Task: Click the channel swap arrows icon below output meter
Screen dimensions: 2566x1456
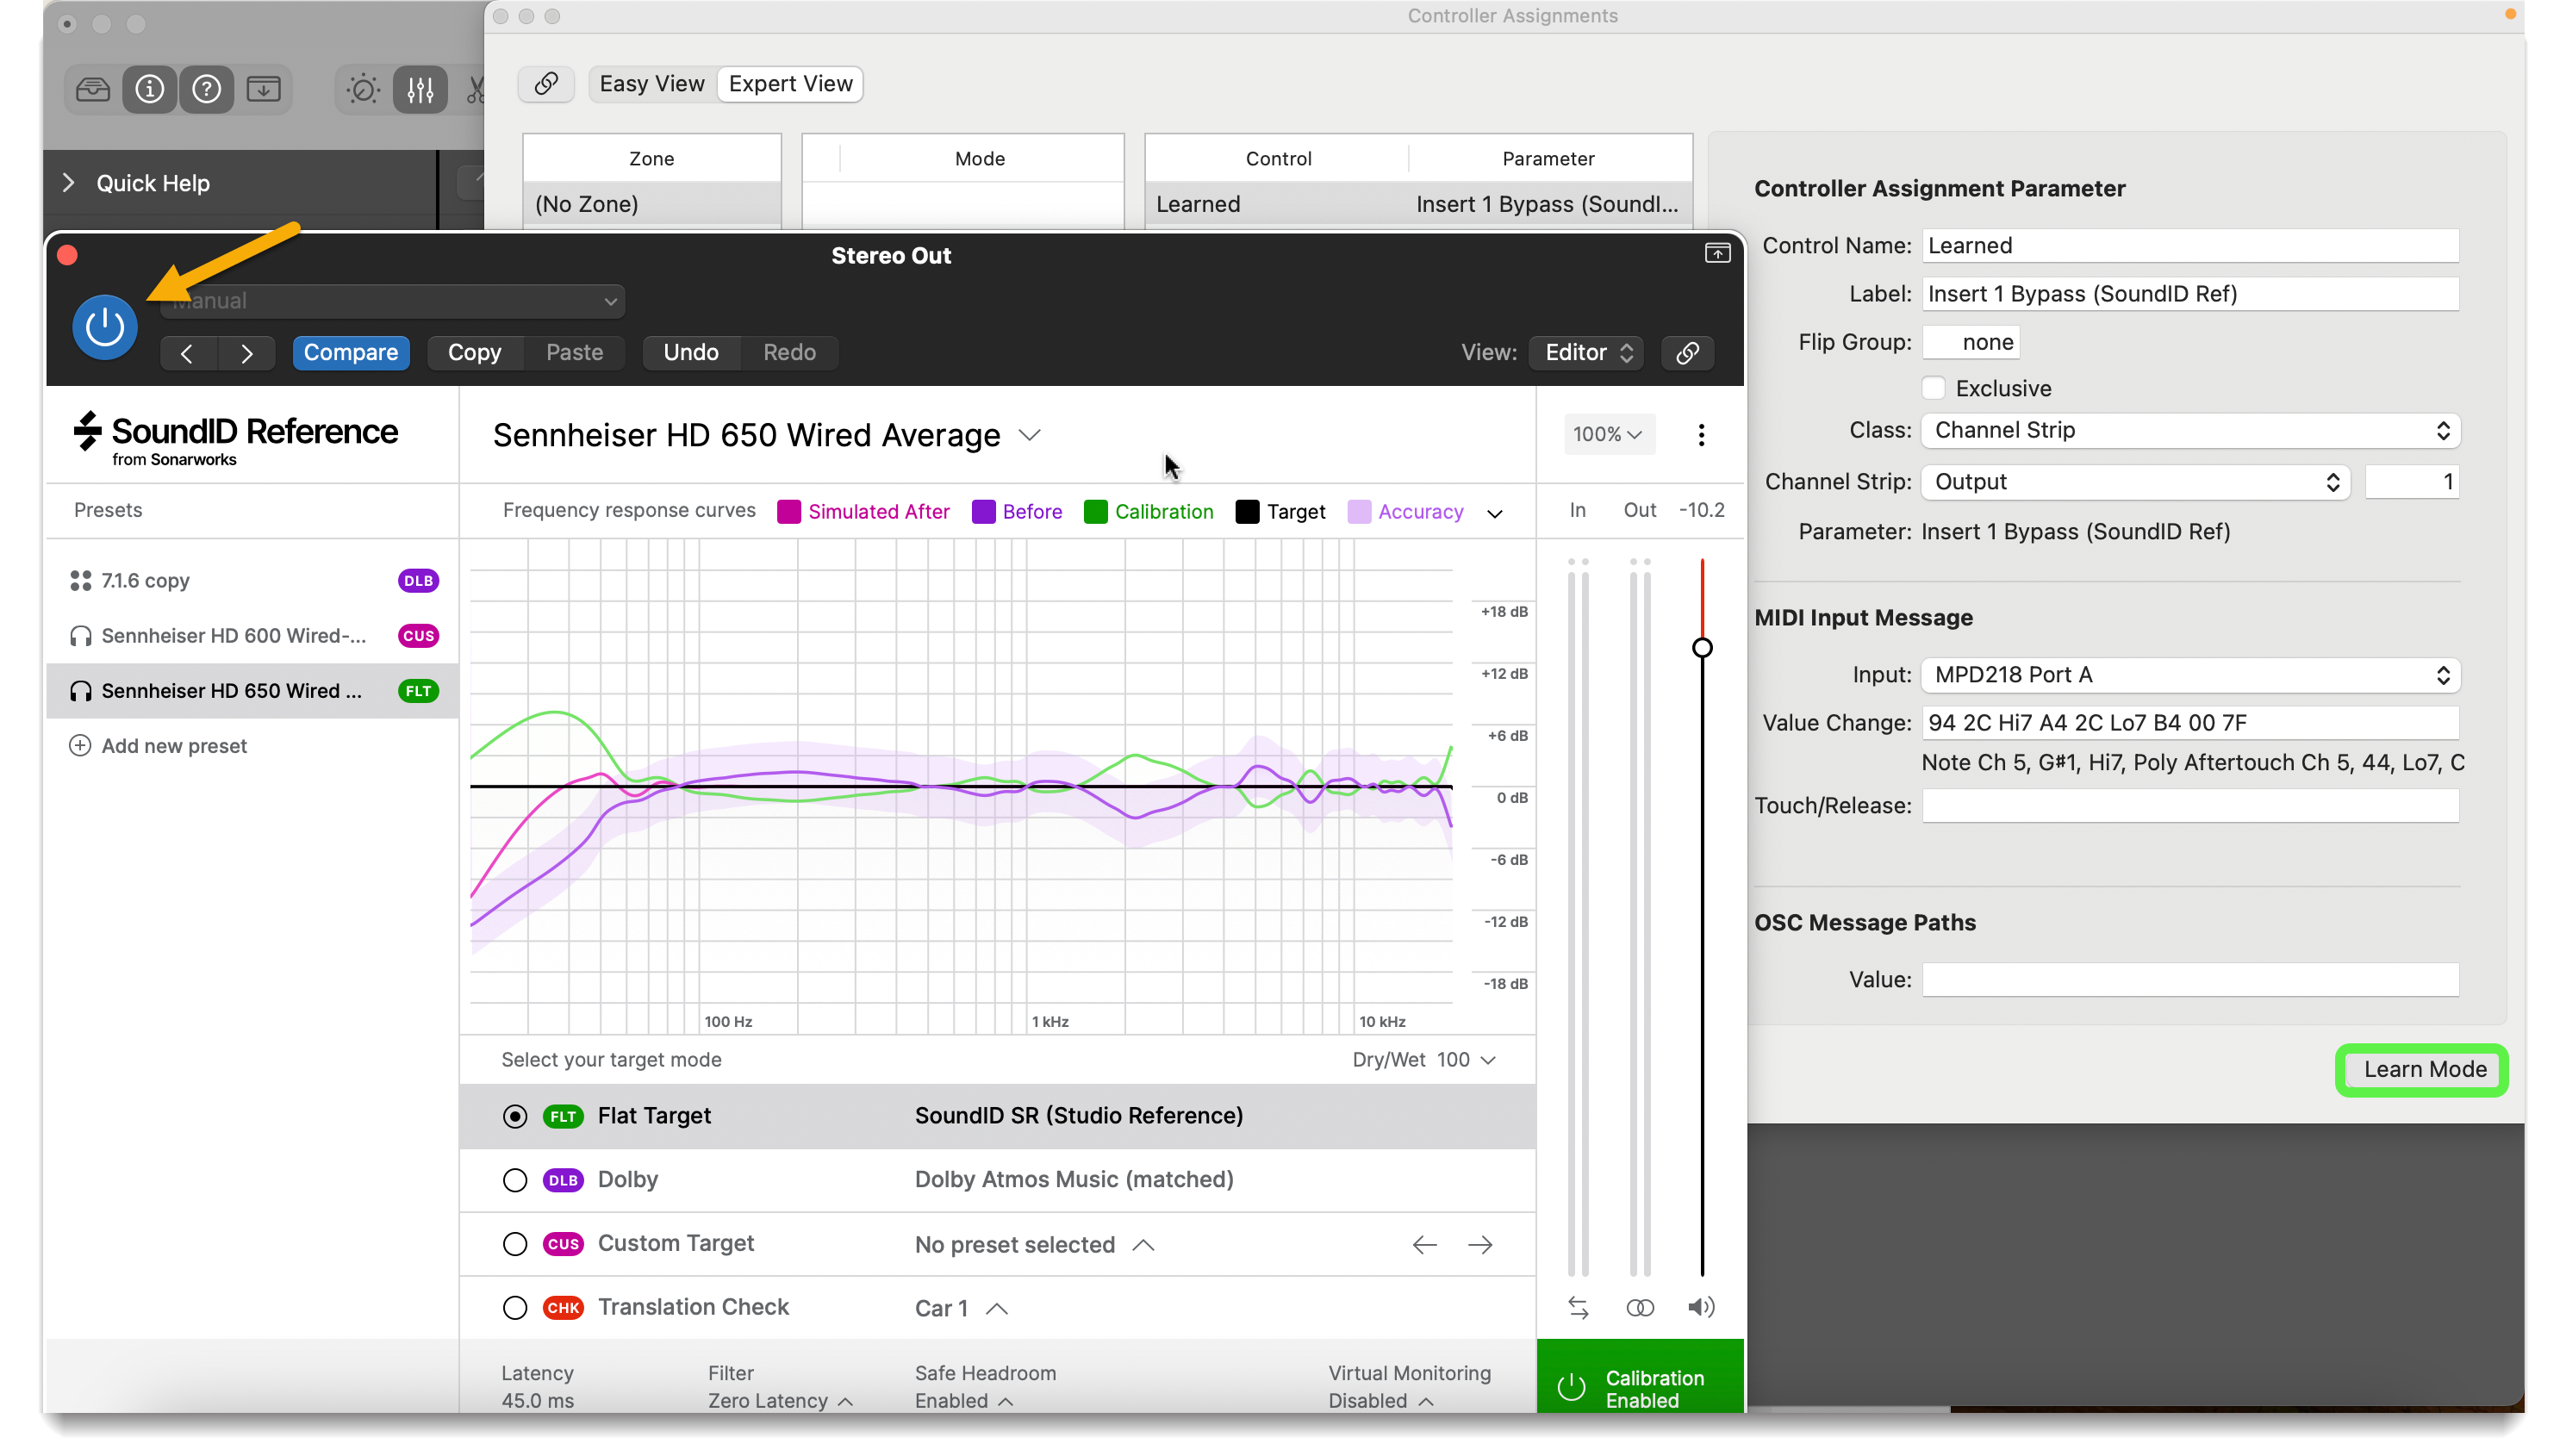Action: click(1578, 1306)
